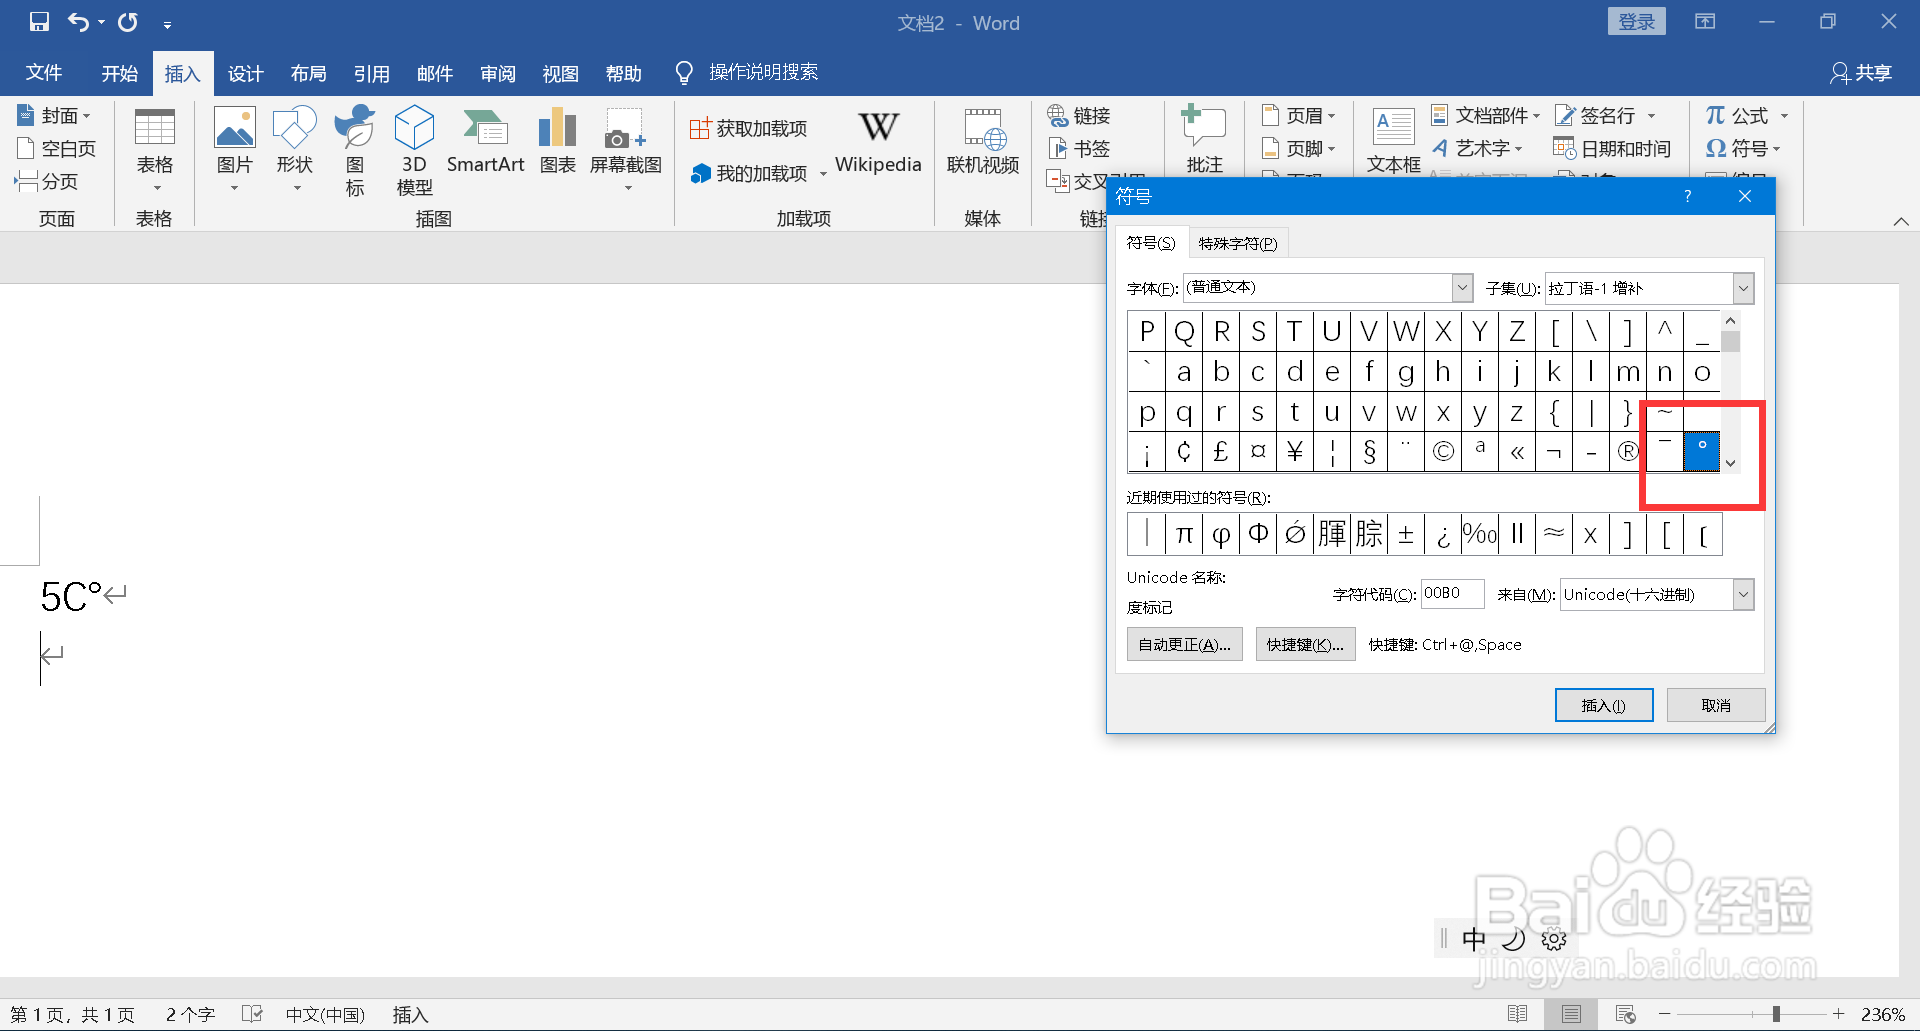Screen dimensions: 1920x1031
Task: Open the 屏幕截图 screenshot tool
Action: [626, 151]
